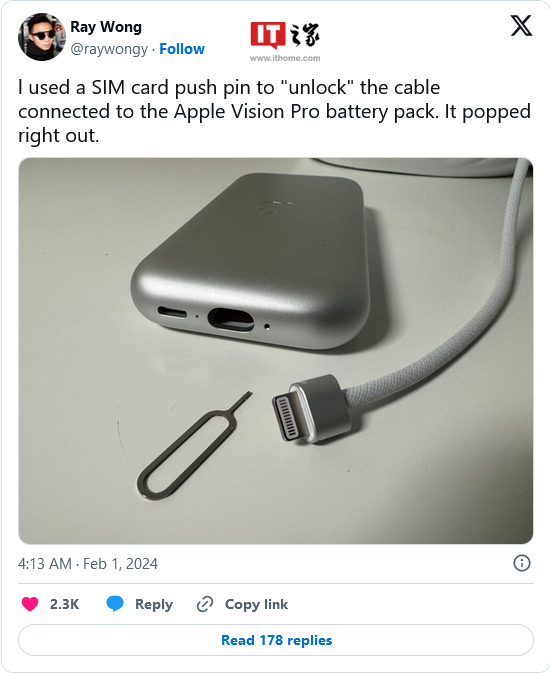550x673 pixels.
Task: Click the tweet text about SIM card pin
Action: [x=275, y=111]
